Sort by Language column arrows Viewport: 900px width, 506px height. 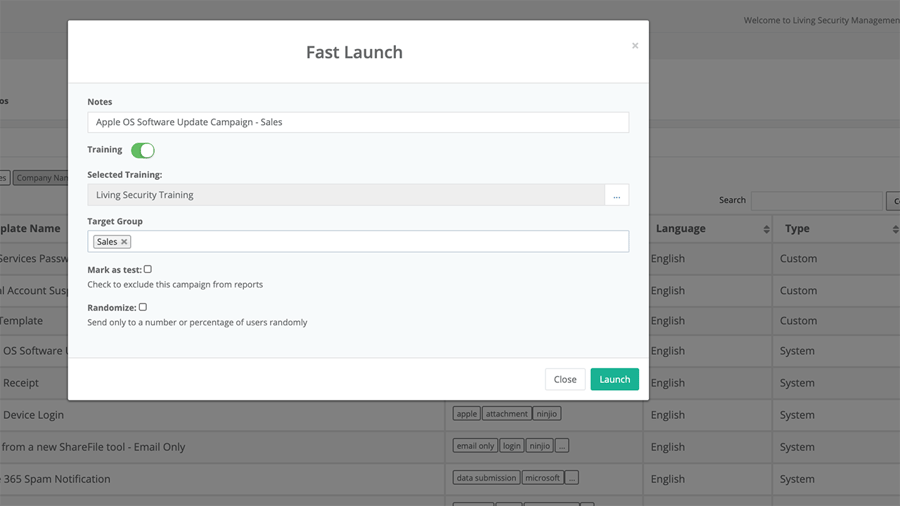[766, 229]
